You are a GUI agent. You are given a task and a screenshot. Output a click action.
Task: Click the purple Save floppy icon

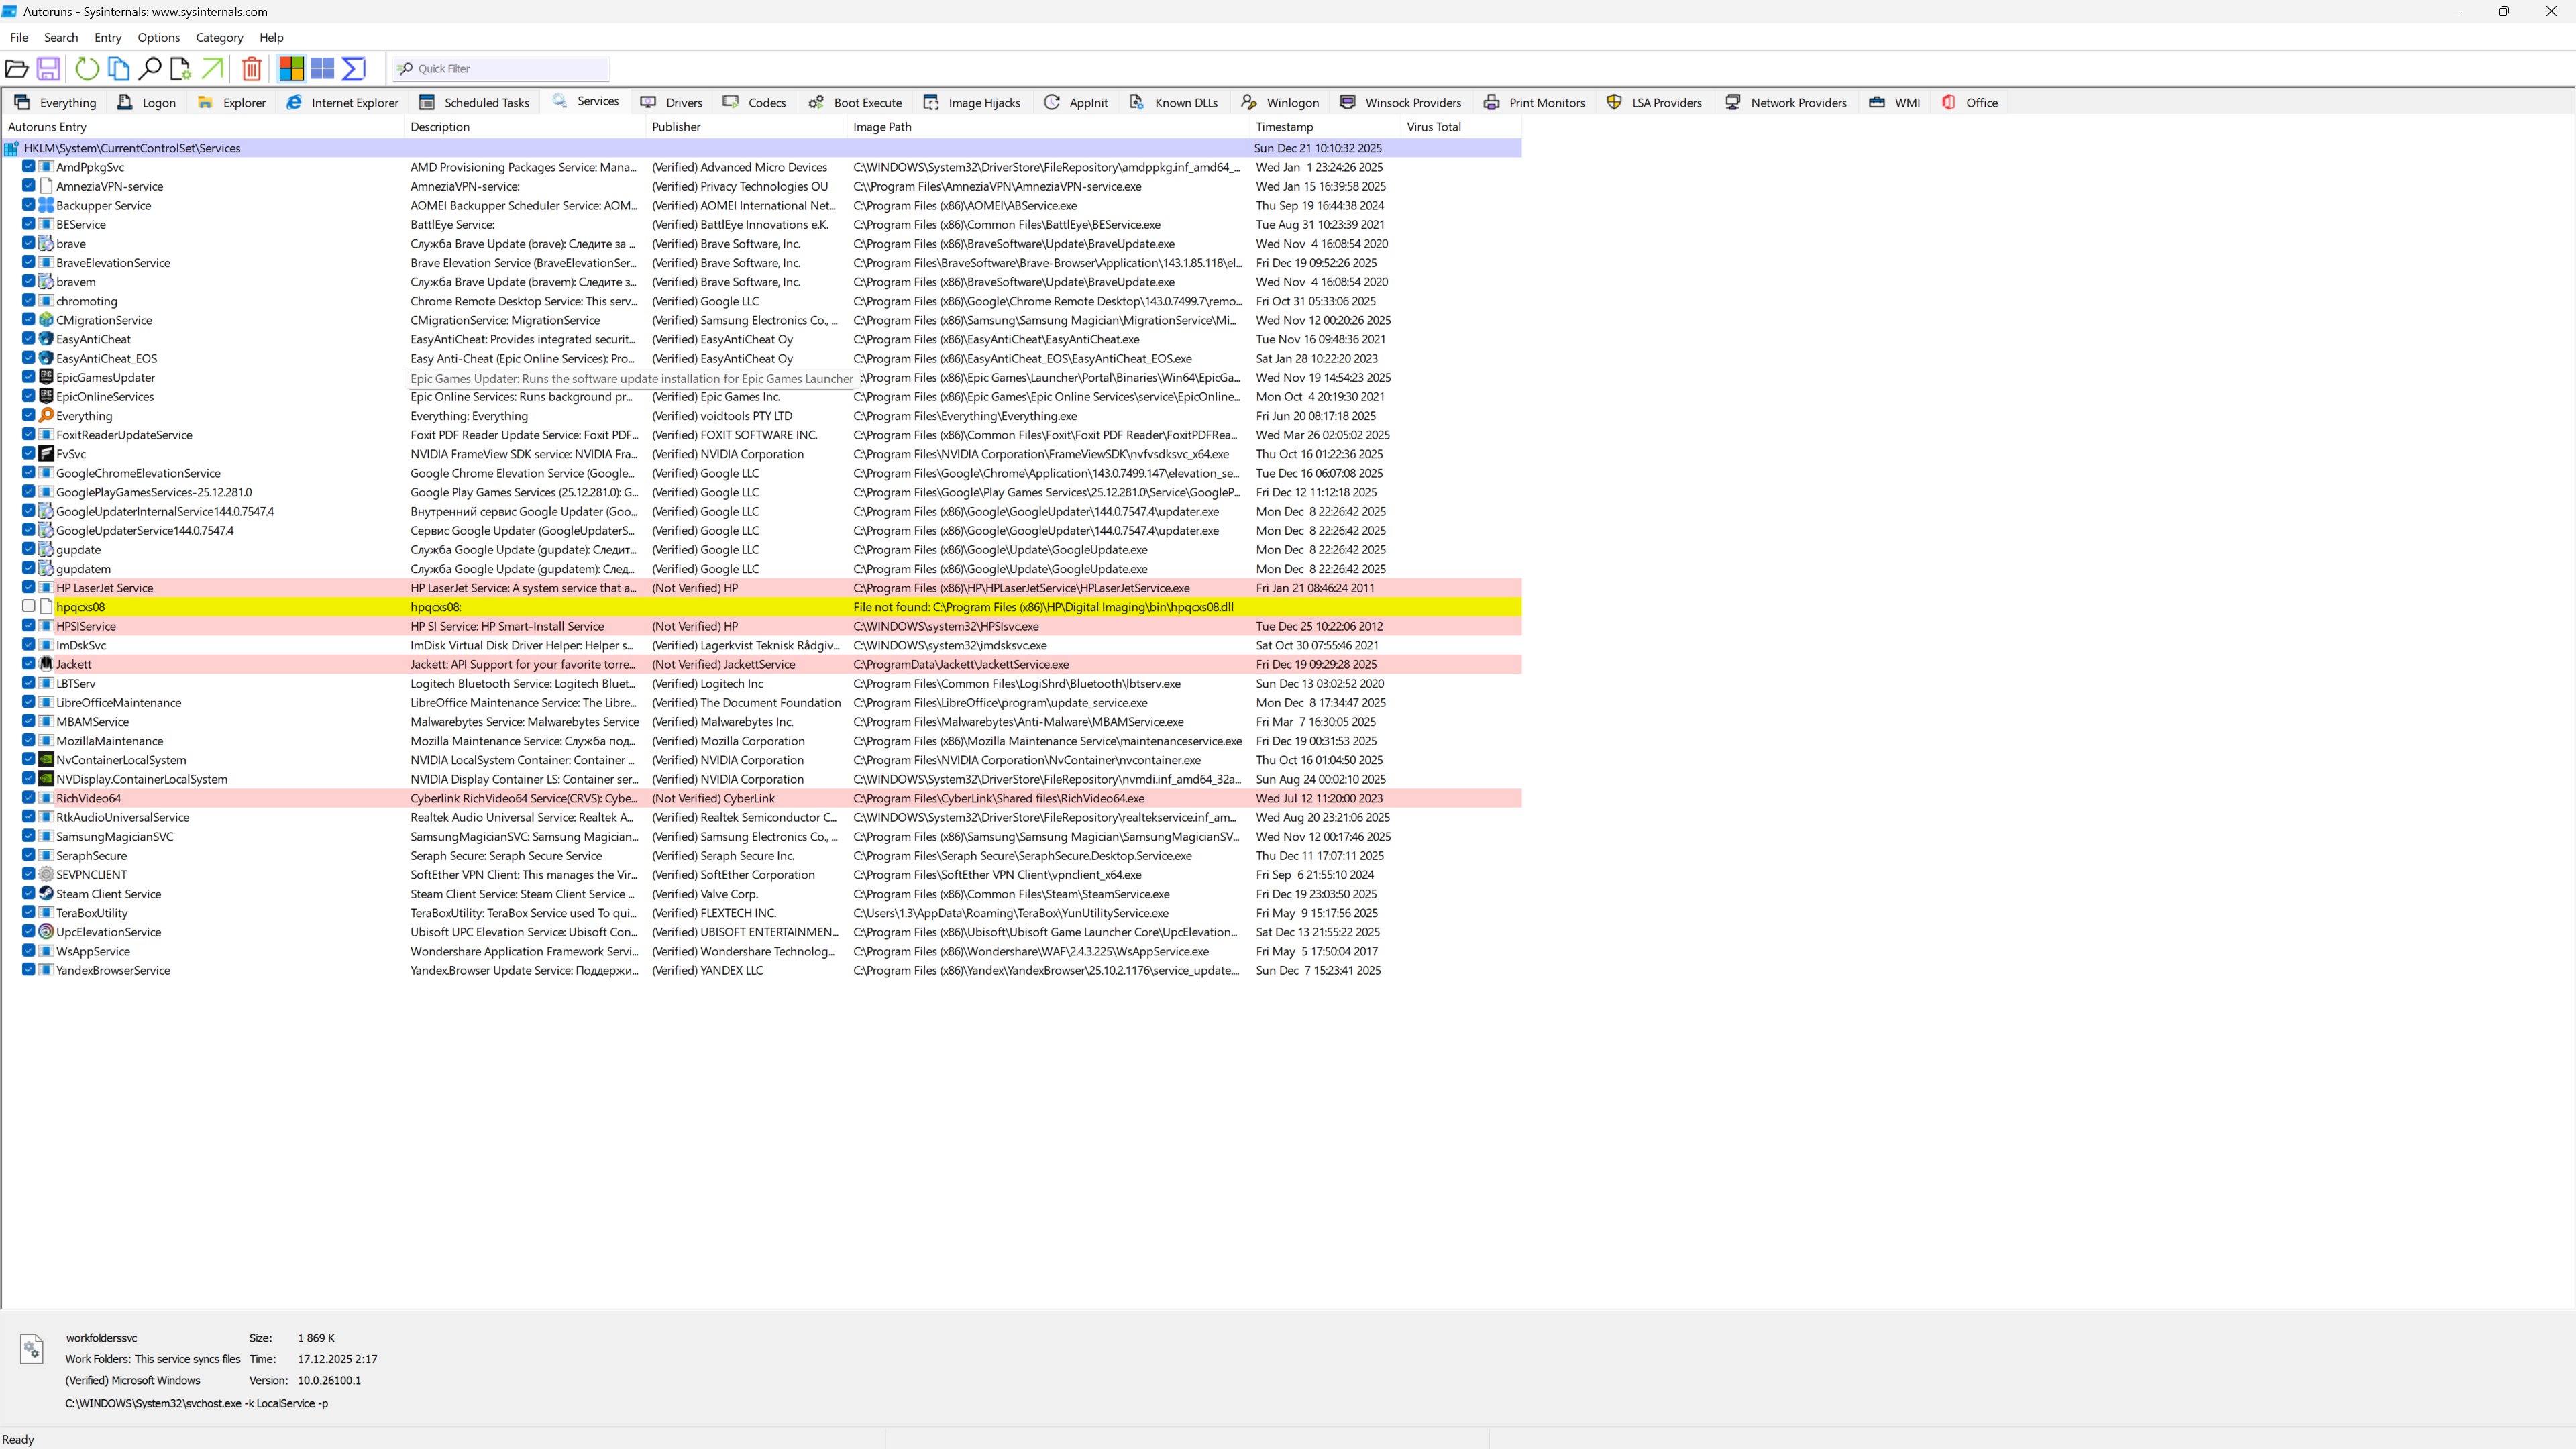coord(48,69)
